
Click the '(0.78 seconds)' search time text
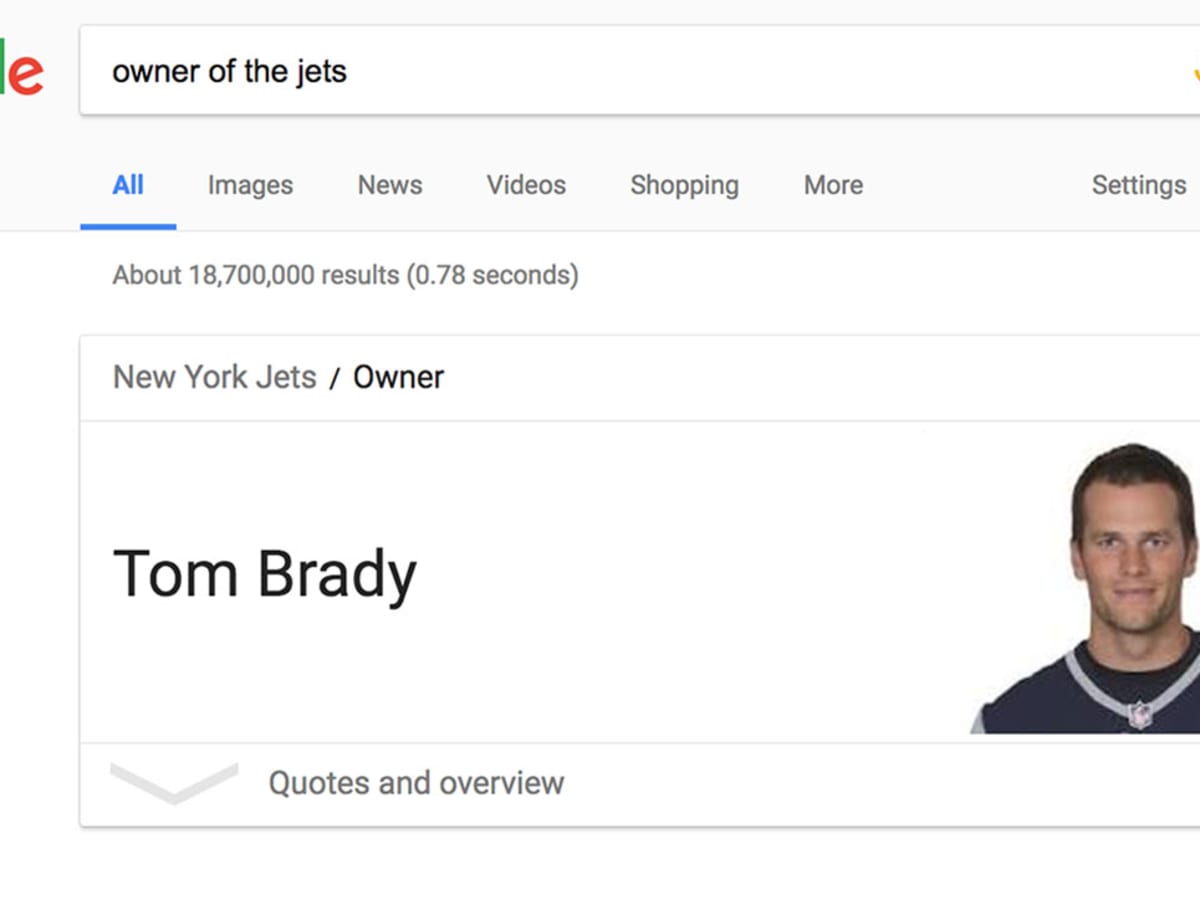492,275
